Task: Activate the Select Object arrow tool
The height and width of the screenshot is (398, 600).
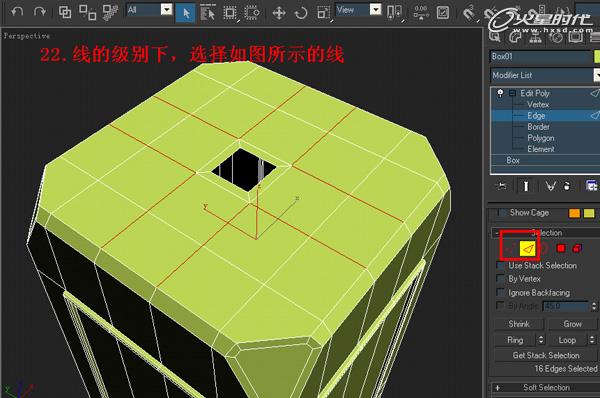Action: coord(186,13)
